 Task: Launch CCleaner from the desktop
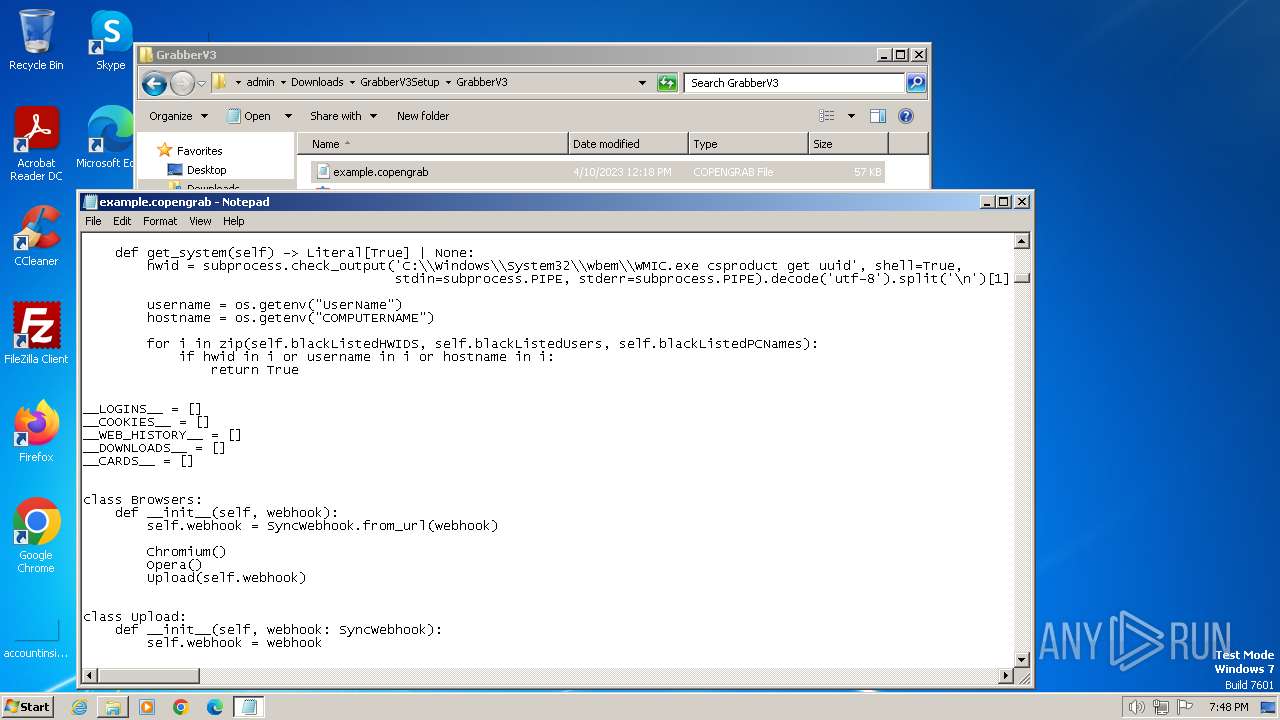(36, 235)
